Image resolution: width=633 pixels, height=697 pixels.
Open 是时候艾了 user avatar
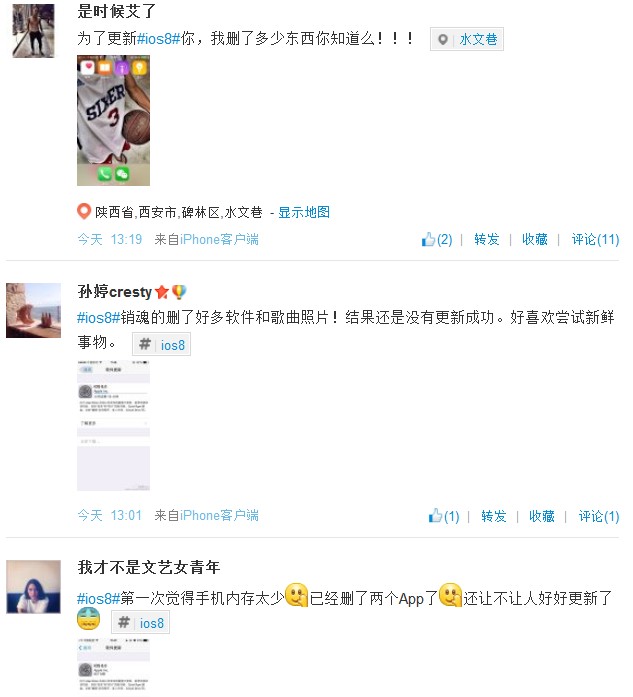(x=33, y=31)
